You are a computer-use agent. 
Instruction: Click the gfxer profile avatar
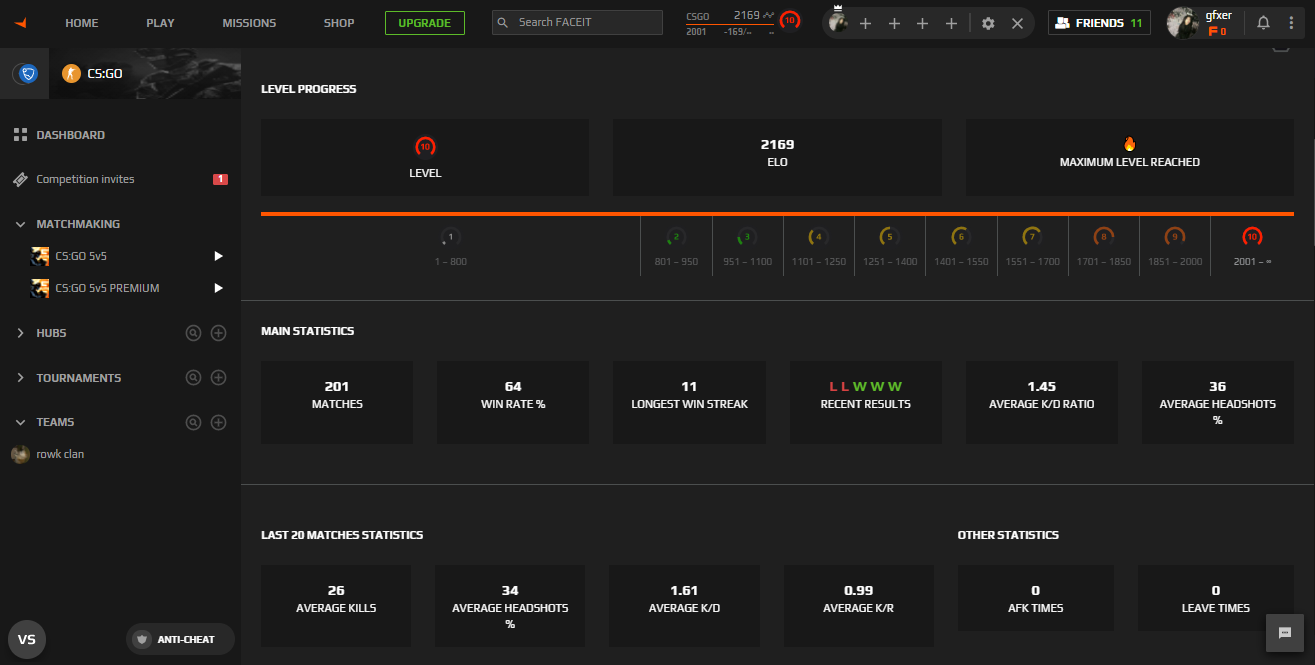[x=1183, y=23]
